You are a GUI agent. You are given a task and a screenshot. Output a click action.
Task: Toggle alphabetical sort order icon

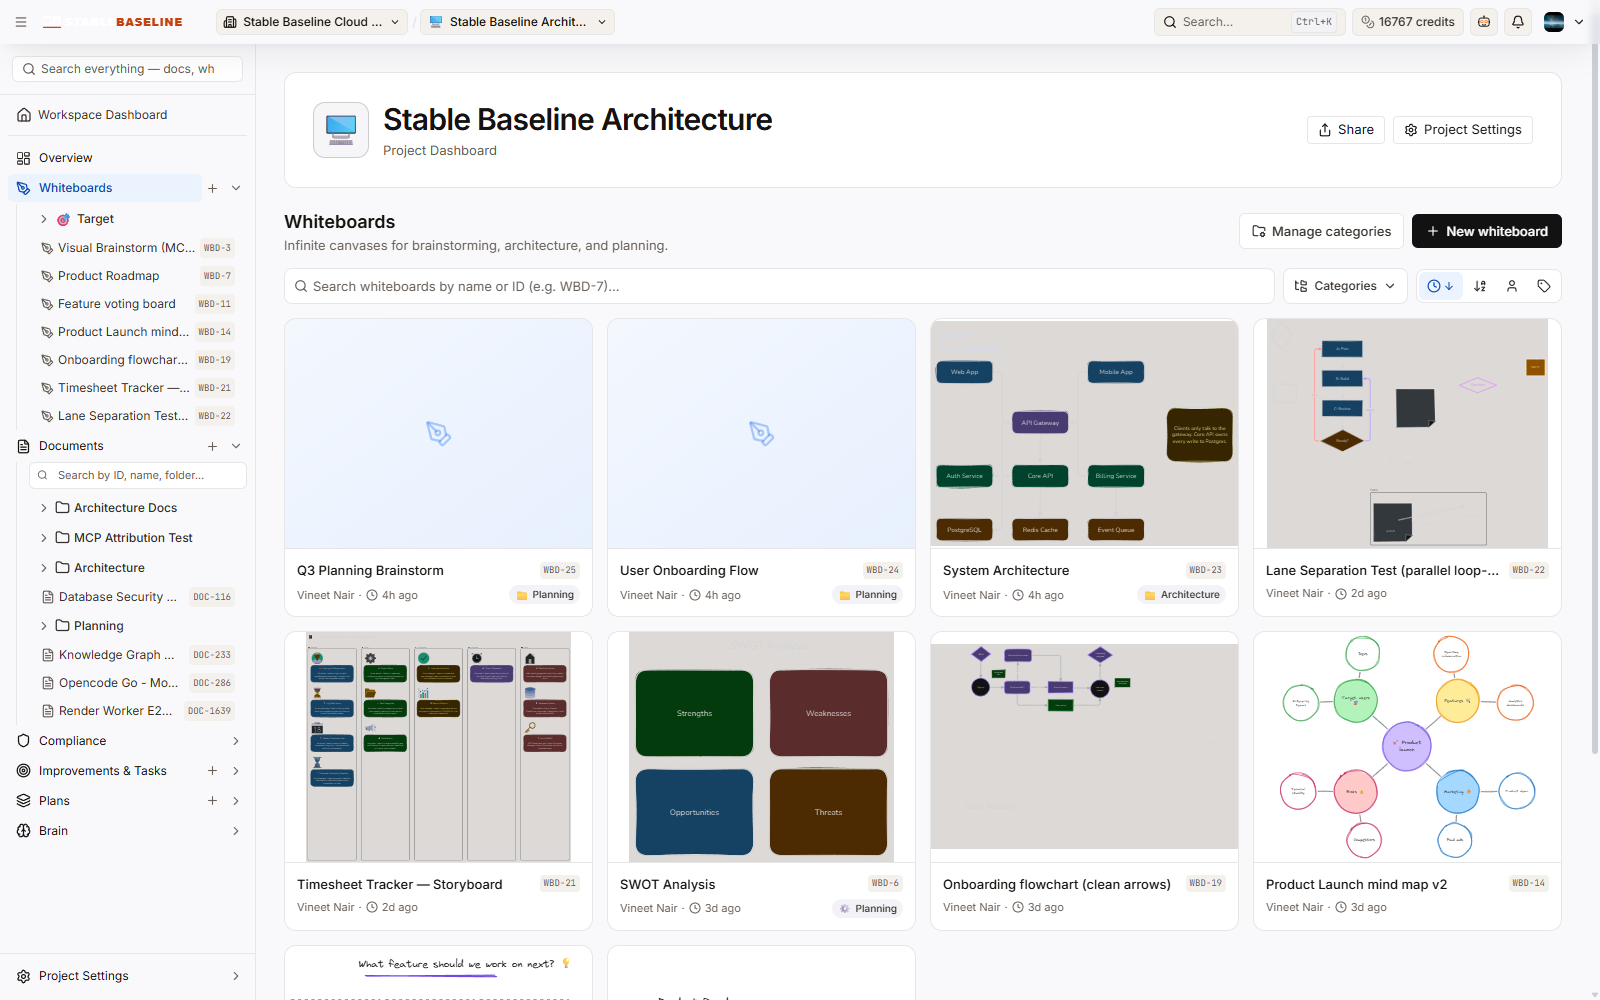coord(1480,286)
